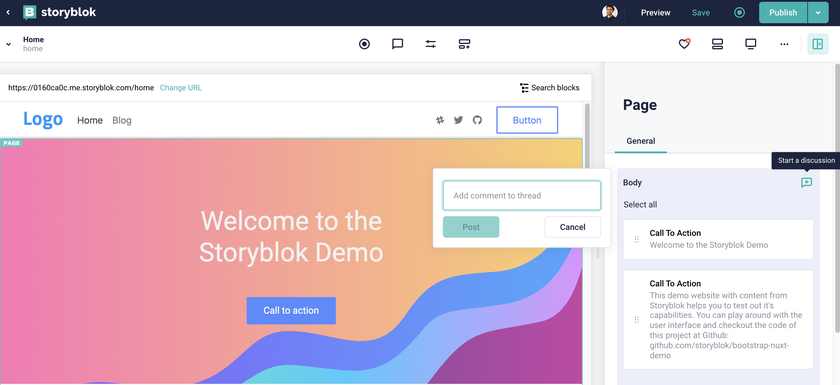Open the second Call To Action block
The width and height of the screenshot is (840, 385).
click(718, 320)
